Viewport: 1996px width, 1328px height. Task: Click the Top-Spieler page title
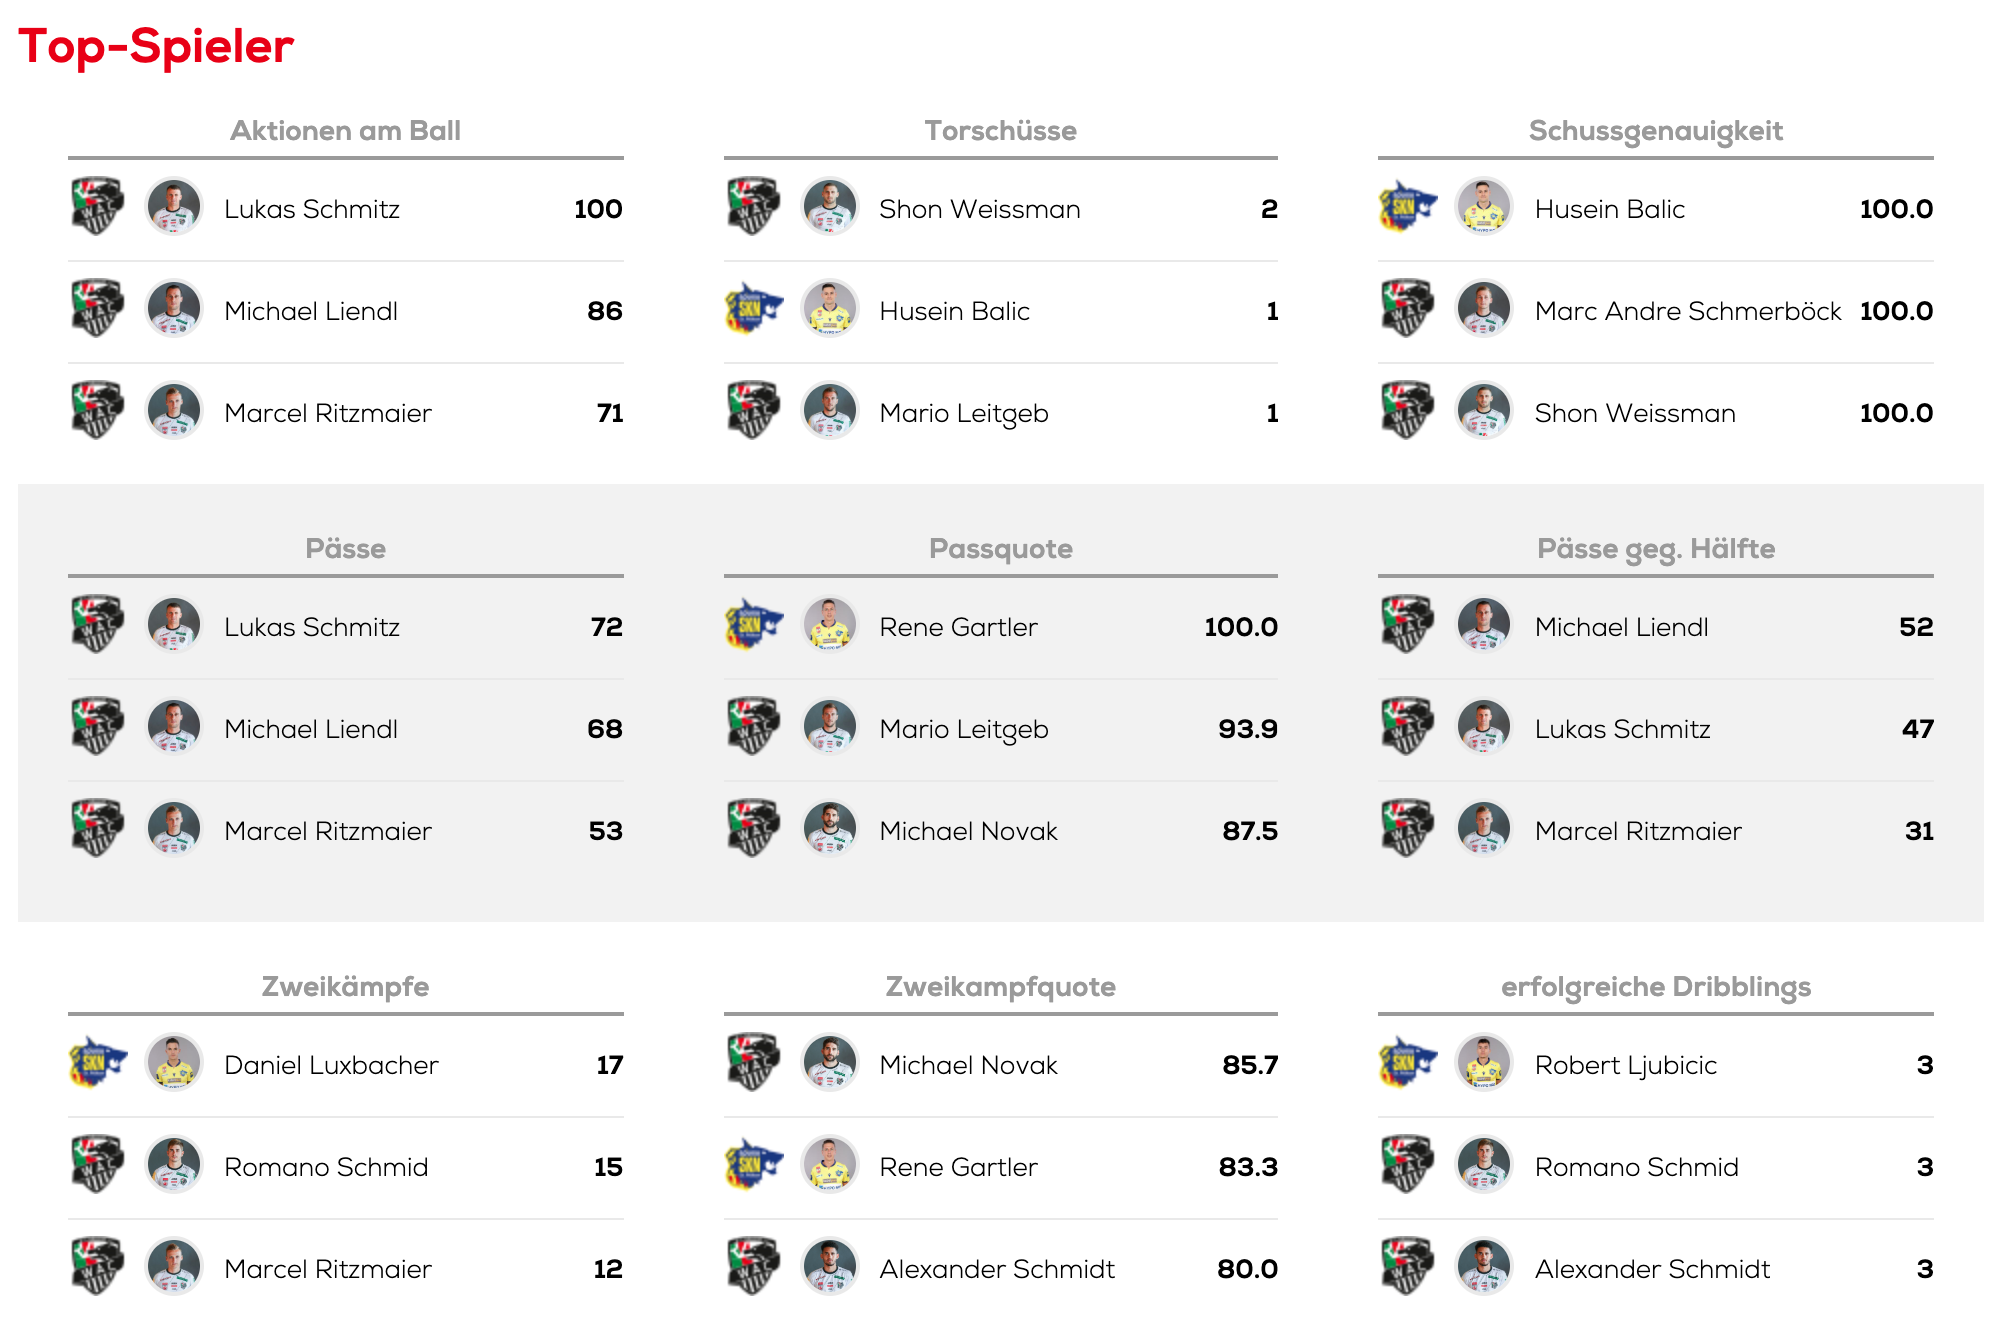(x=156, y=46)
